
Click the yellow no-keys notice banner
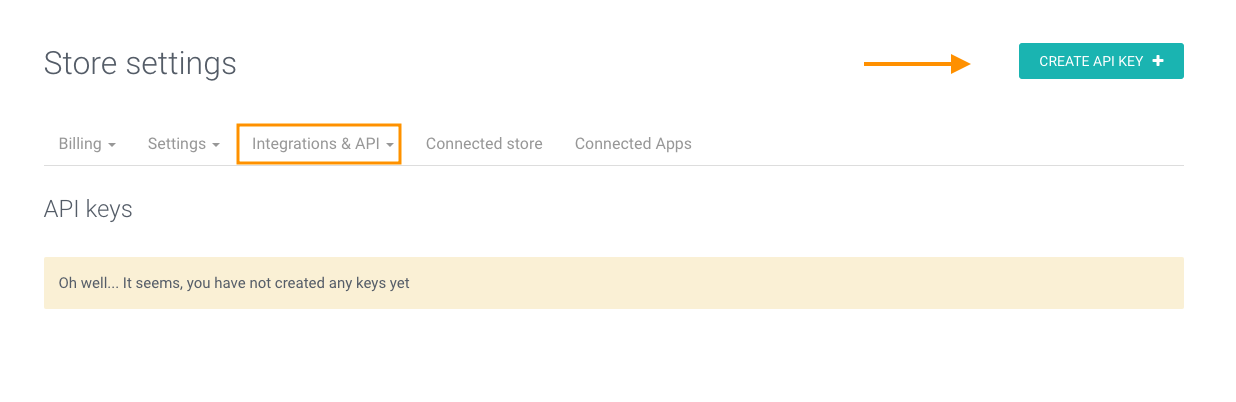(x=614, y=283)
